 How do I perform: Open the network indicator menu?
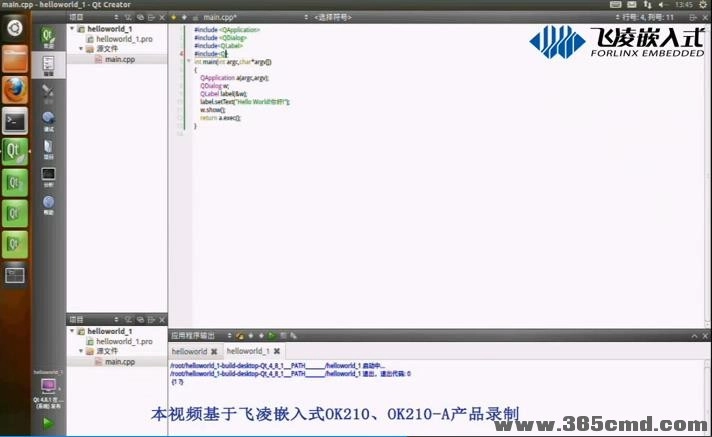pos(647,5)
